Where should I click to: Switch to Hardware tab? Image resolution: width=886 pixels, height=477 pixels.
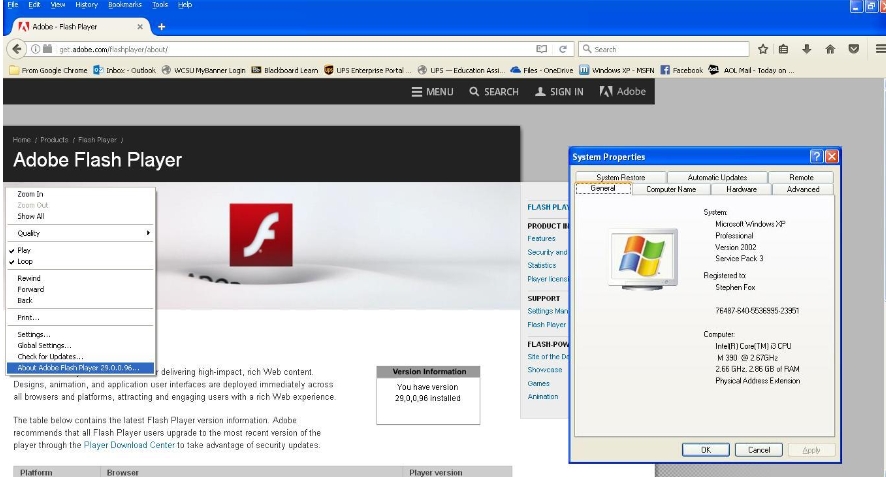point(741,189)
